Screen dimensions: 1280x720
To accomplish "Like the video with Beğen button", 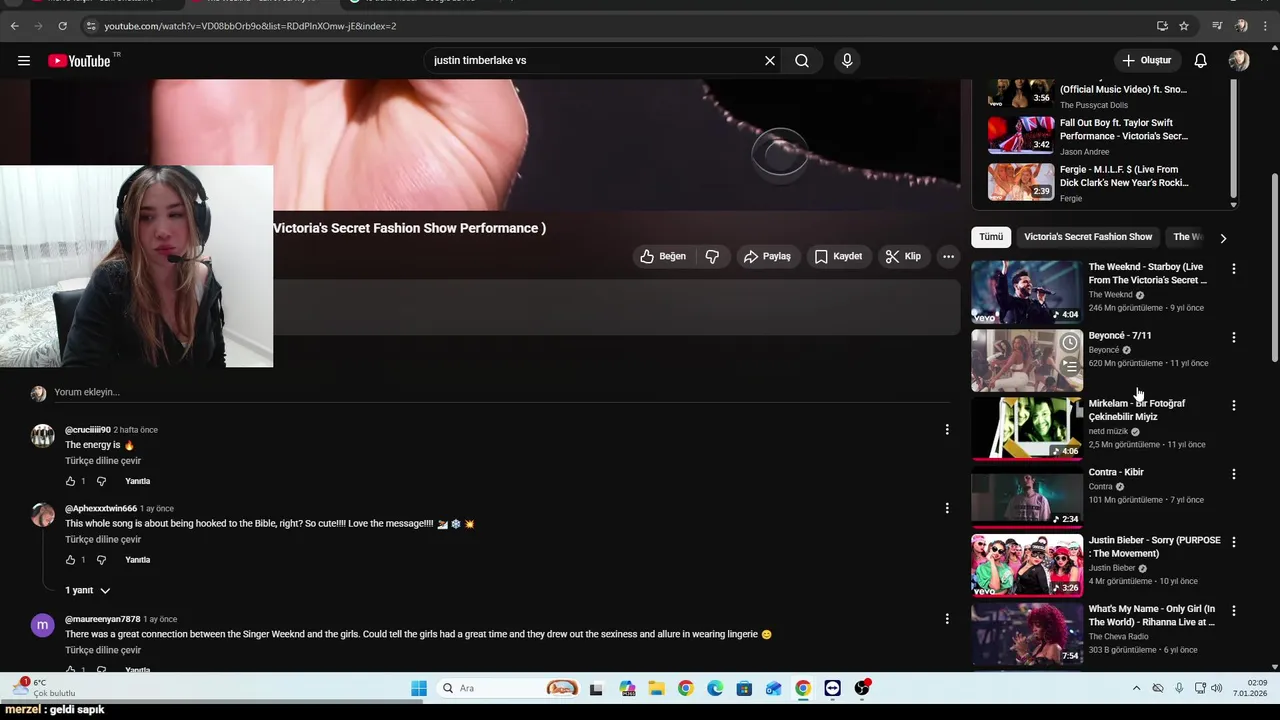I will point(664,257).
